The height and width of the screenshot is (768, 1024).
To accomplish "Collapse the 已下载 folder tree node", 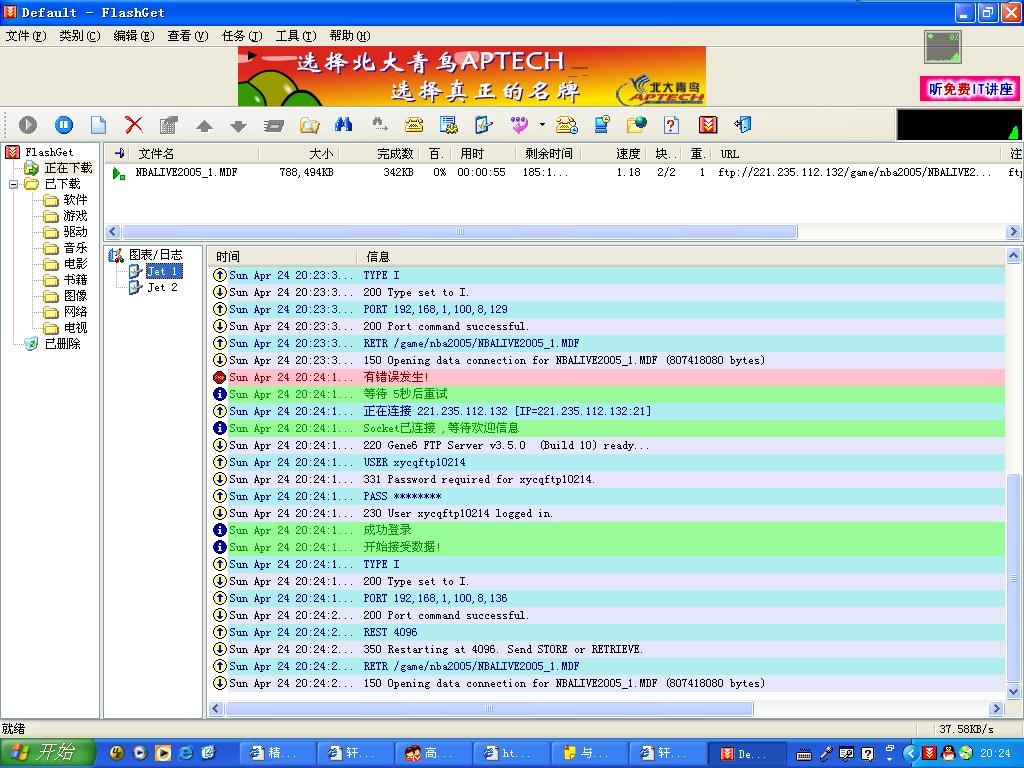I will coord(14,184).
